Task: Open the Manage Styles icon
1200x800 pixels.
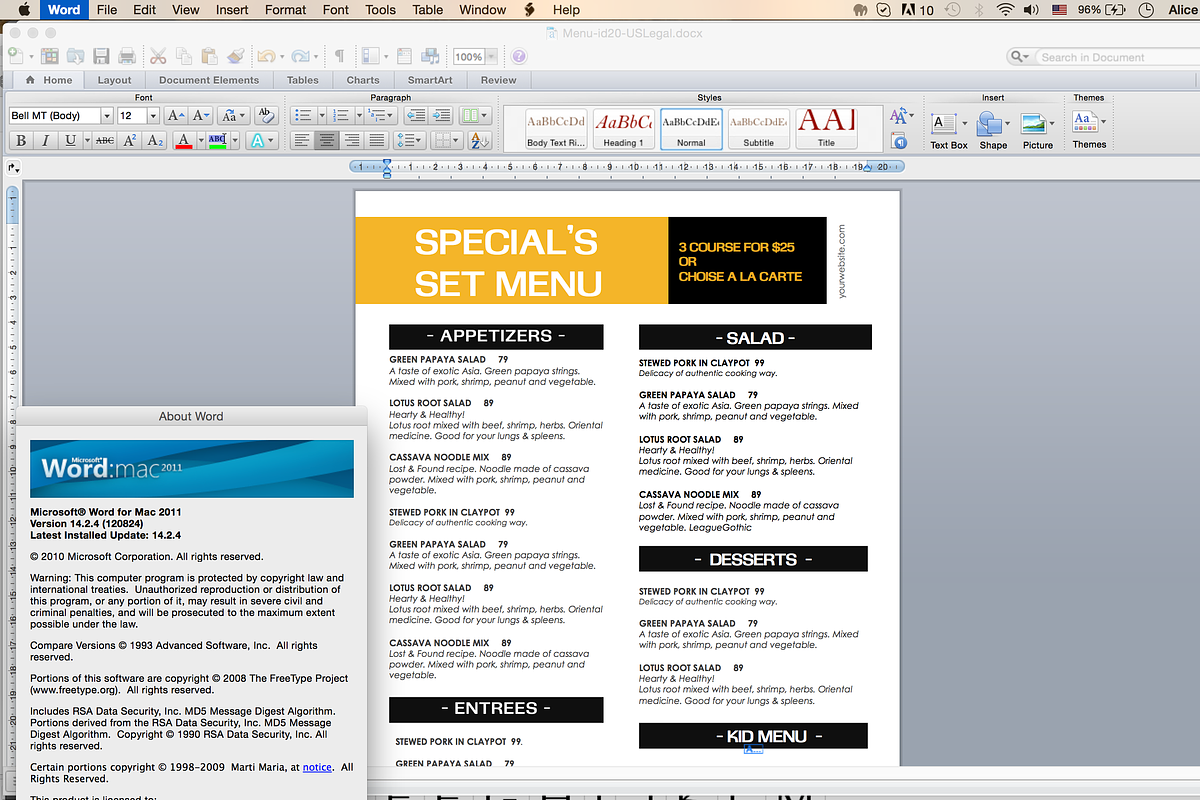Action: 900,142
